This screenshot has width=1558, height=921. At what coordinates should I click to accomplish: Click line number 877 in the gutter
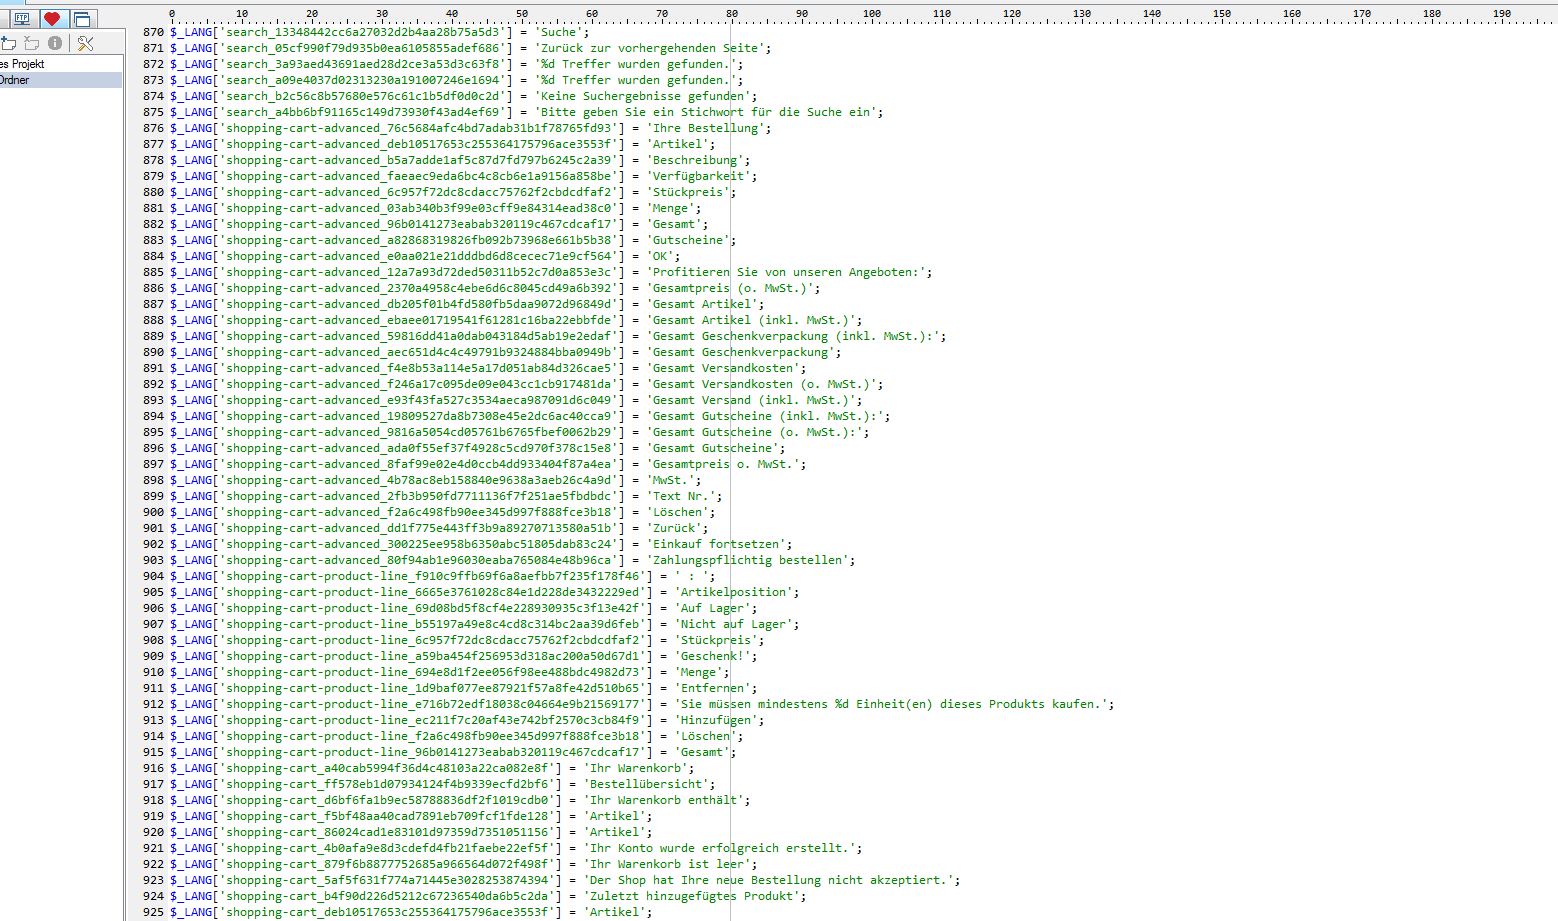point(153,144)
